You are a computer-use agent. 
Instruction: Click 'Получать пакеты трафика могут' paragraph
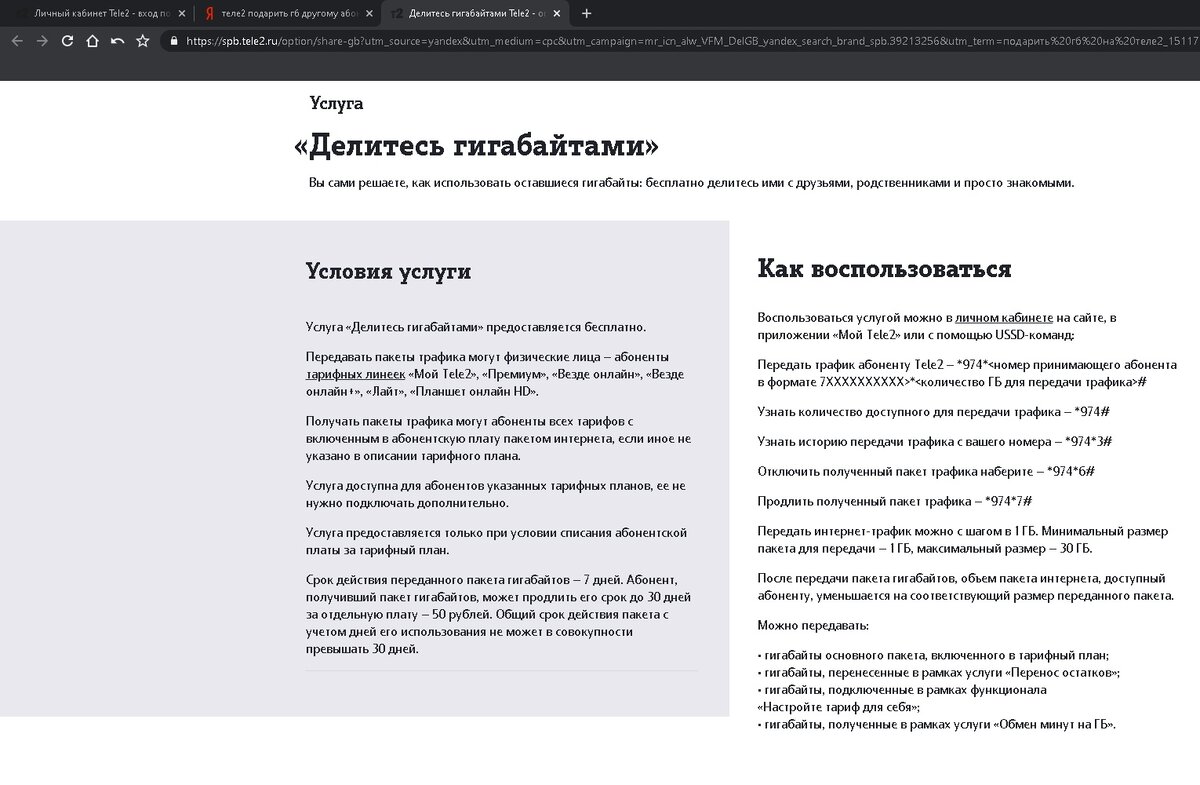[498, 439]
